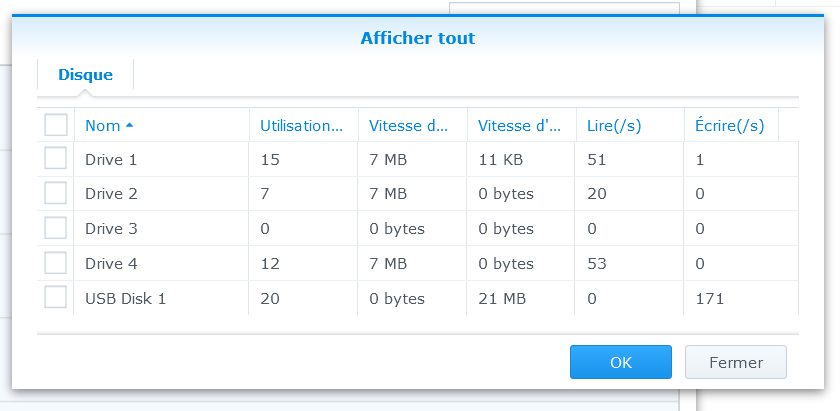840x411 pixels.
Task: Toggle the select-all header checkbox
Action: coord(56,125)
